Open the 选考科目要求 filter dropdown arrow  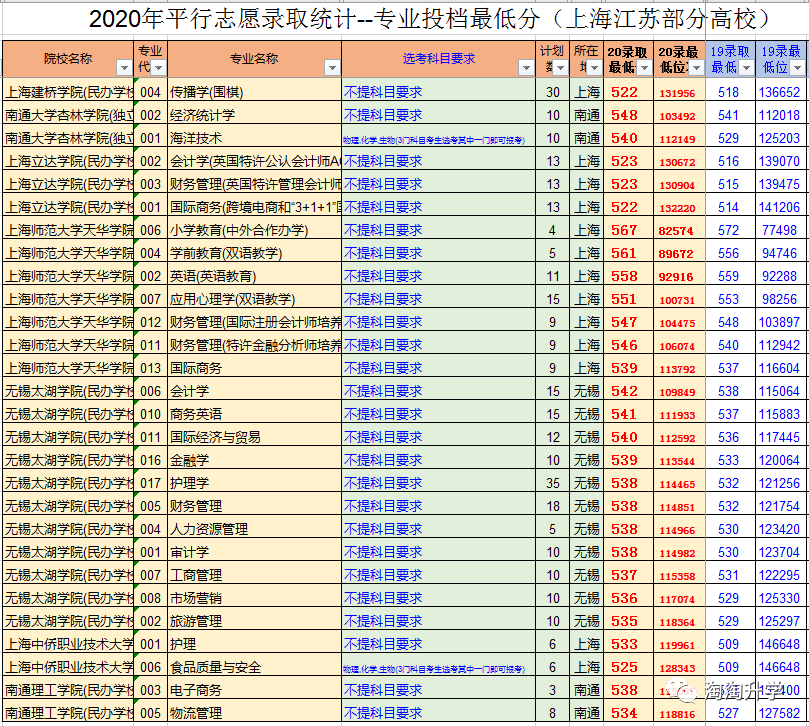(526, 68)
